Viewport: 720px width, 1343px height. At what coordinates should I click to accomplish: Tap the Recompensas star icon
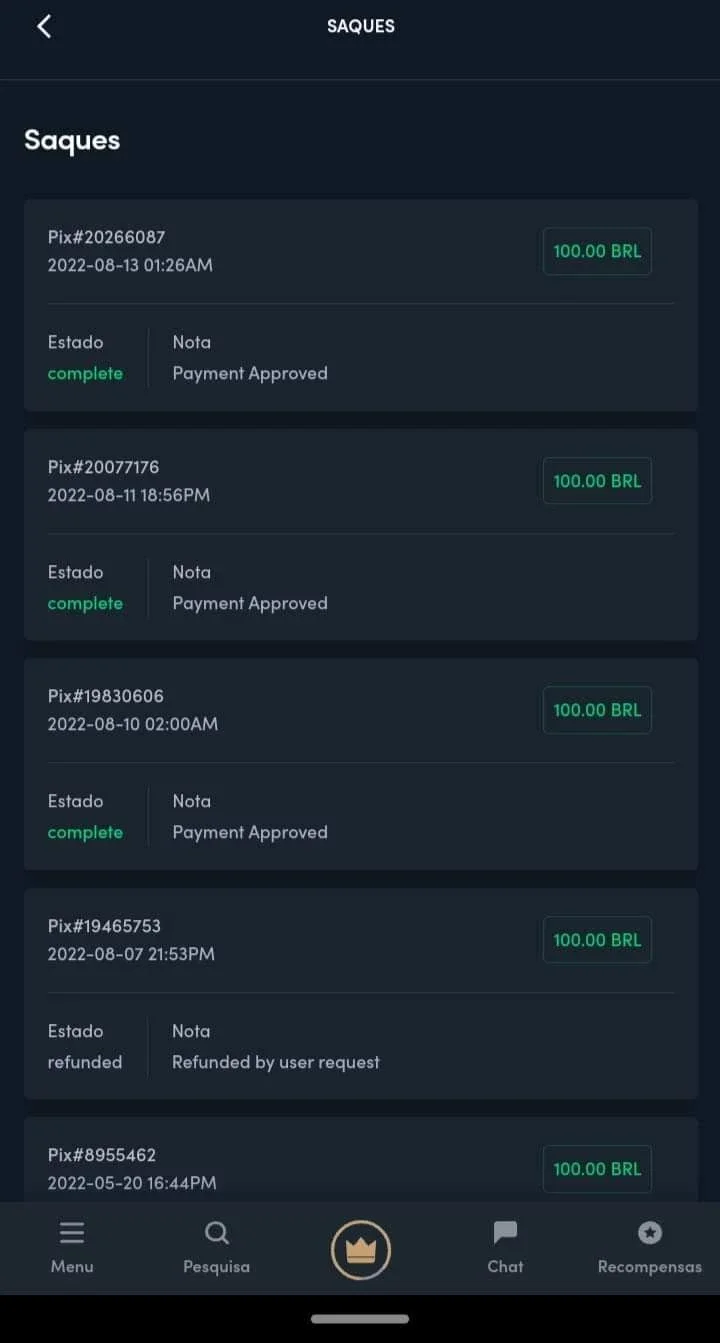coord(650,1232)
